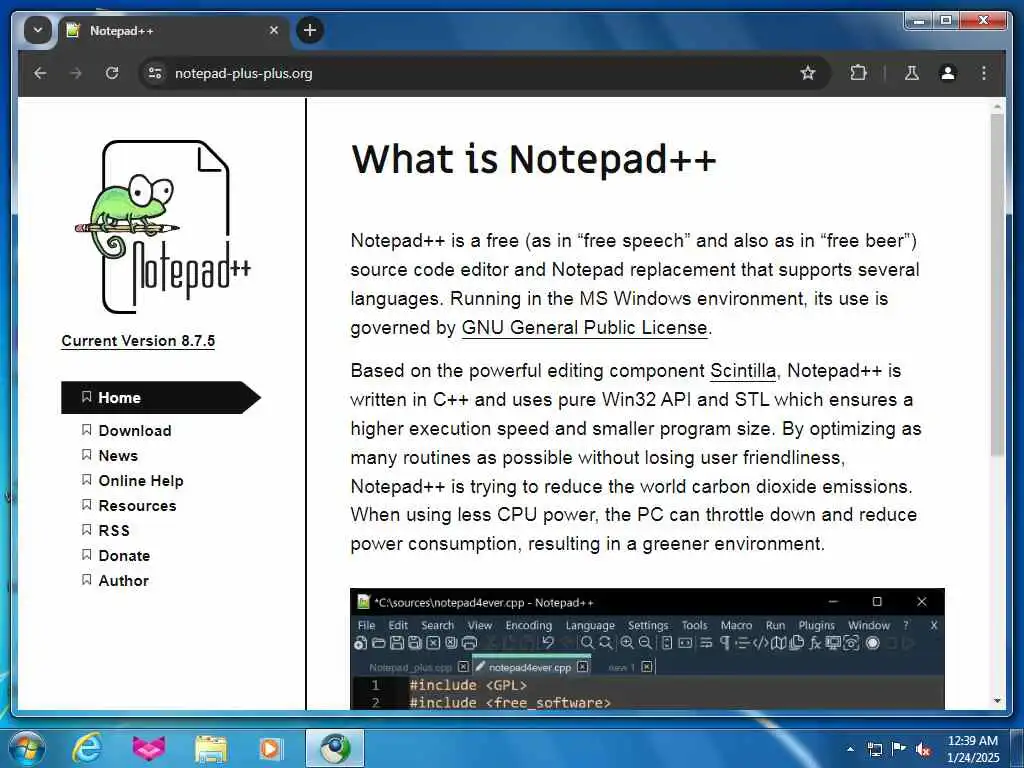Open the network tray icon
The height and width of the screenshot is (768, 1024).
tap(874, 749)
